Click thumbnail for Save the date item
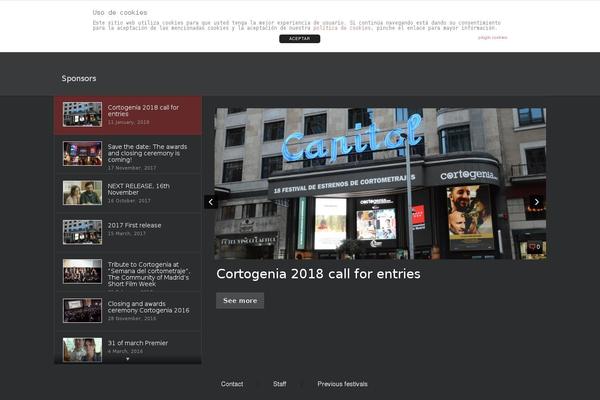 tap(82, 153)
